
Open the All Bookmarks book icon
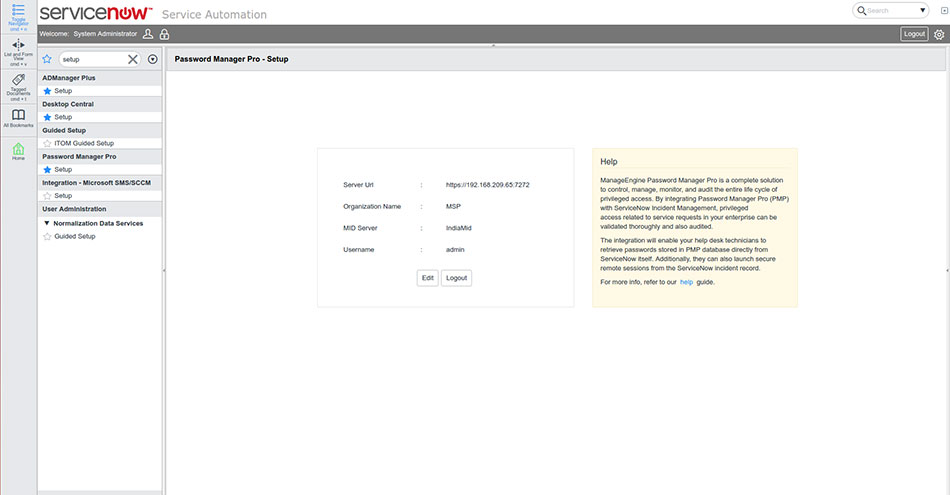[18, 115]
